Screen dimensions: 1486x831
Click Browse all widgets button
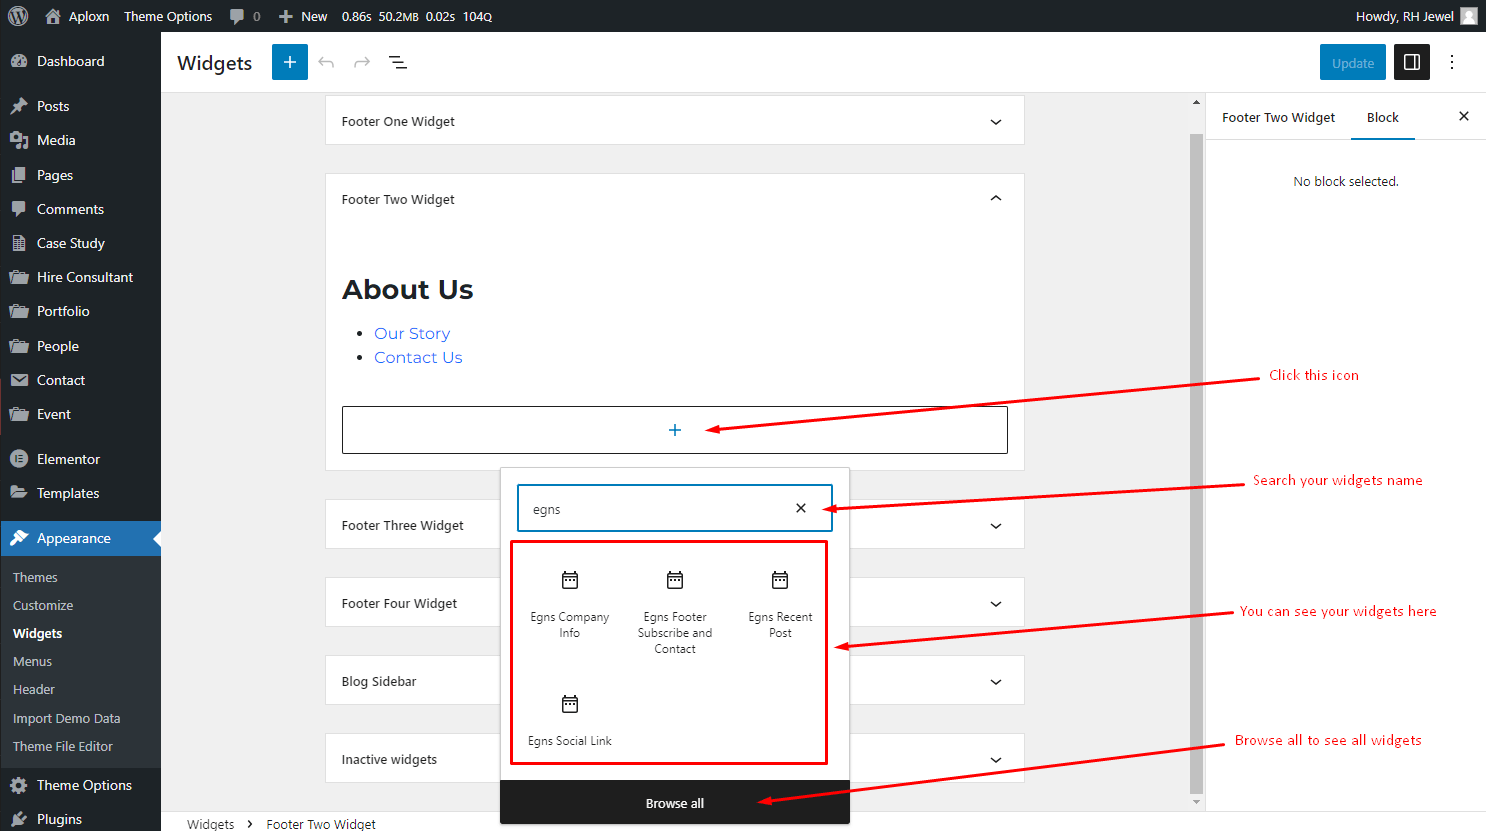675,803
